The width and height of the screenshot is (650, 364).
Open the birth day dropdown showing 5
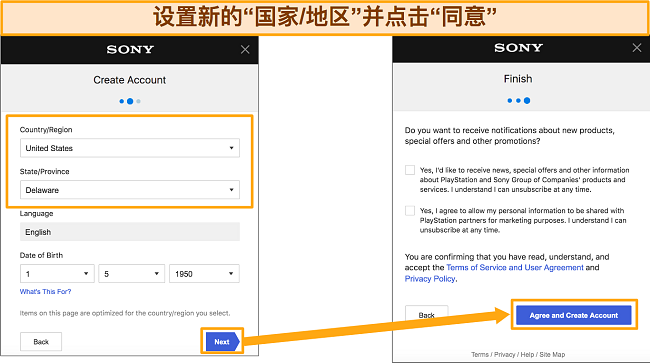coord(131,274)
